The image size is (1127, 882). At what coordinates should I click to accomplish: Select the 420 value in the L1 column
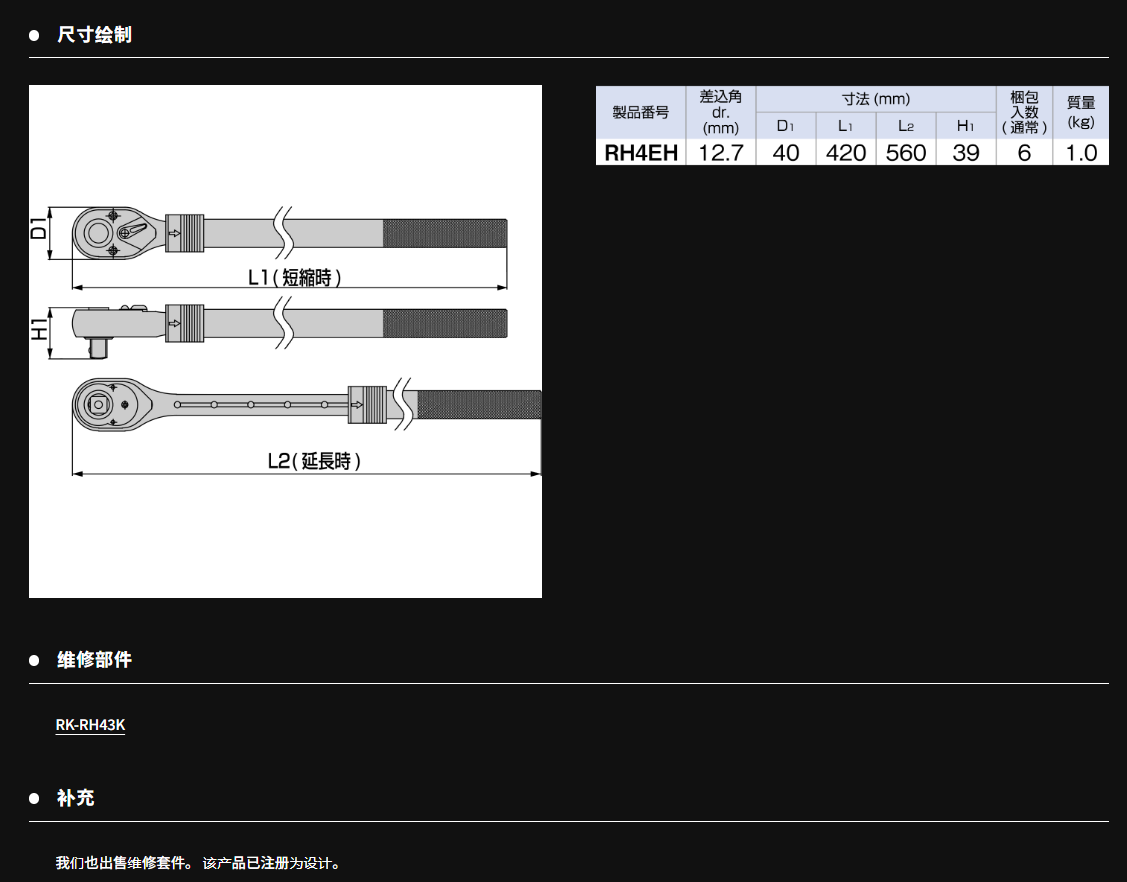(x=845, y=153)
